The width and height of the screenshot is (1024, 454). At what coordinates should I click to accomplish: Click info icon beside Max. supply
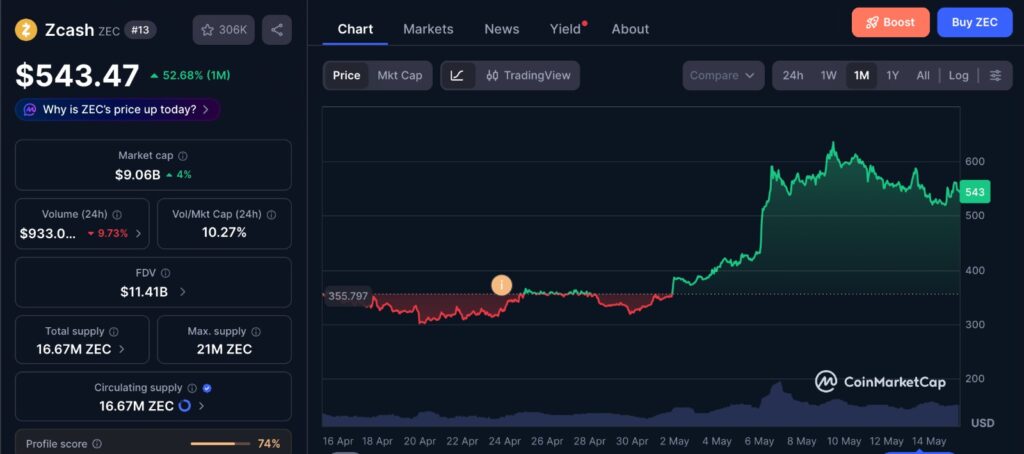click(256, 332)
